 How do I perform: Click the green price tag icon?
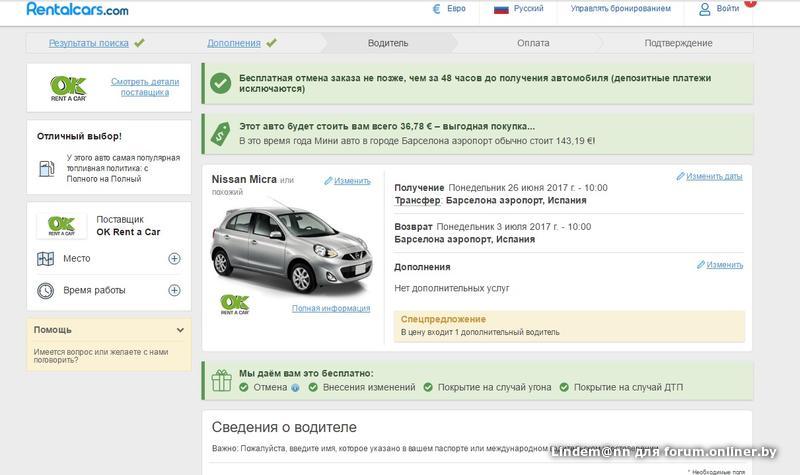click(220, 134)
